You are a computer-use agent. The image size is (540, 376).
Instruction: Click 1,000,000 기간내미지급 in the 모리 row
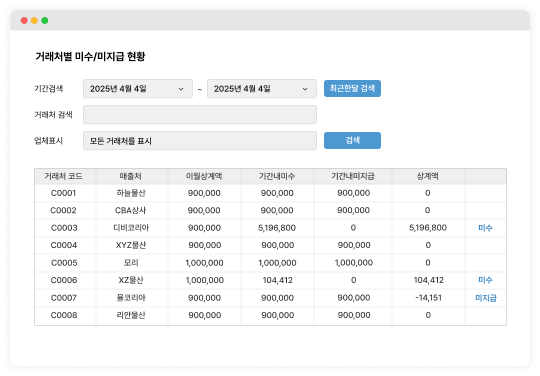354,263
